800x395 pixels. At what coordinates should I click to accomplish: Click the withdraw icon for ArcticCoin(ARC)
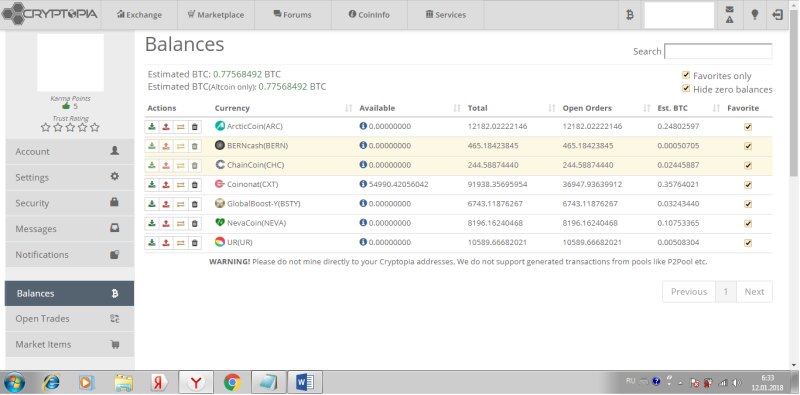(166, 127)
